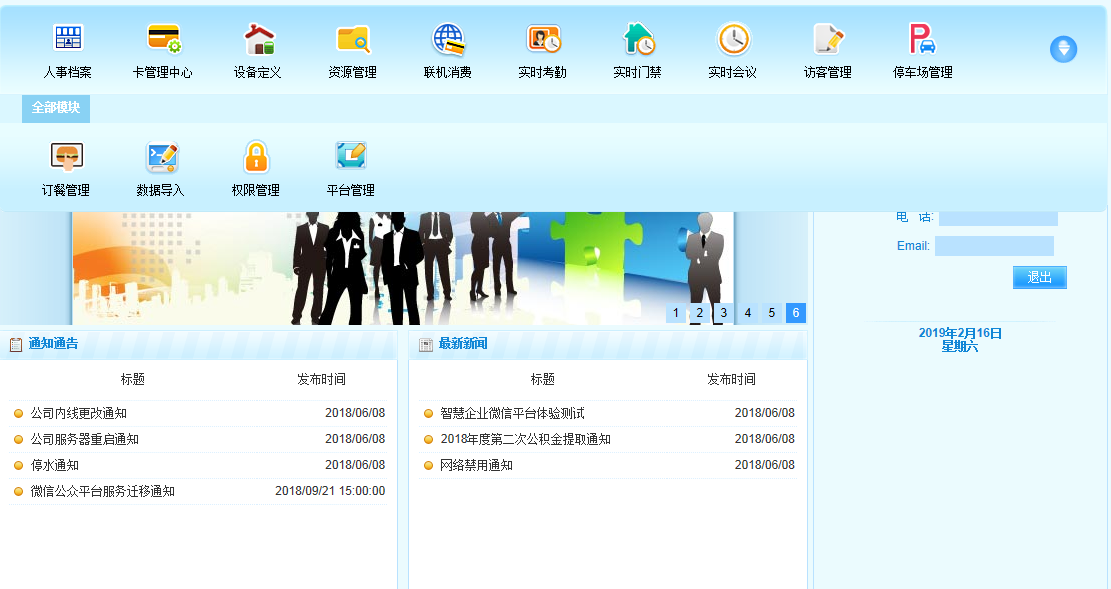Open 通知通告 notices section header
Screen dimensions: 1111x589
point(53,344)
